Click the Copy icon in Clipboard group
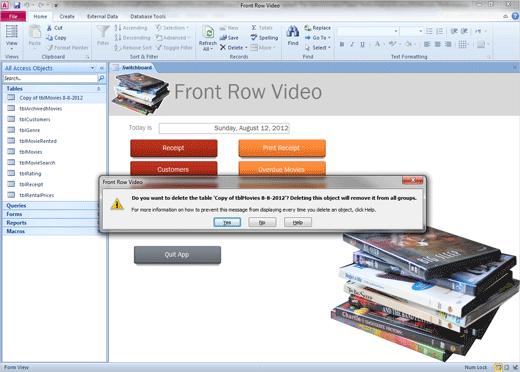Viewport: 520px width, 372px height. [x=49, y=38]
